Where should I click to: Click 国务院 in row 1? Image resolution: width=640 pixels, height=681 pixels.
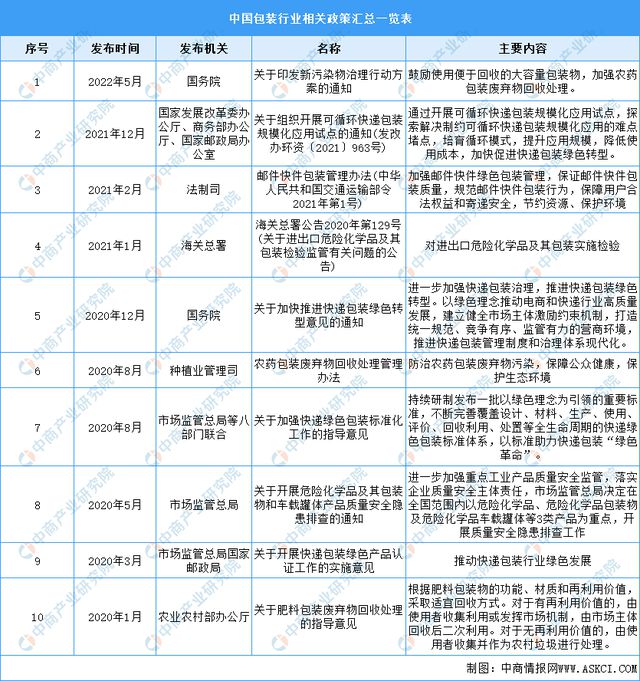204,82
